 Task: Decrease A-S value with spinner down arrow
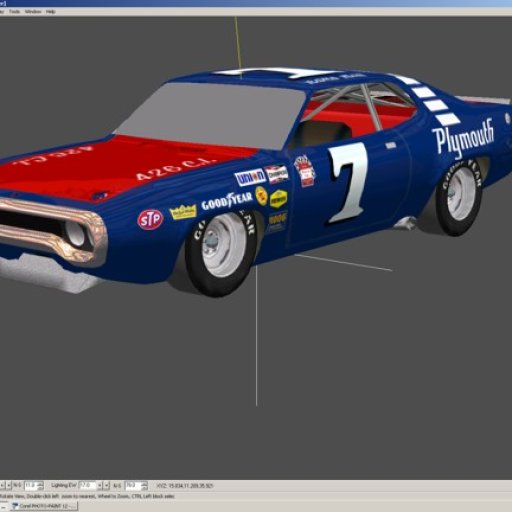tap(144, 487)
